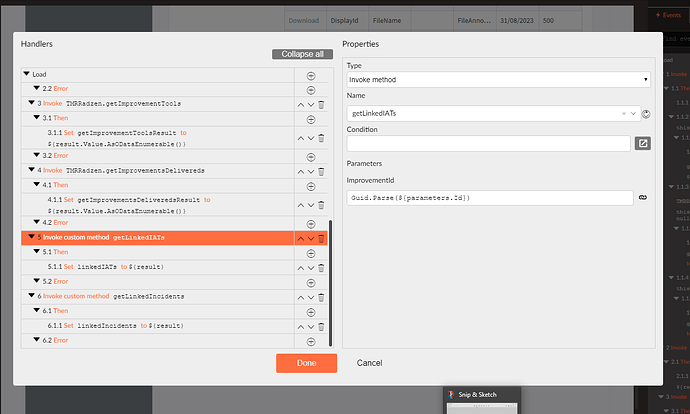
Task: Click the ImprovementId Guid.Parse input field
Action: tap(490, 198)
